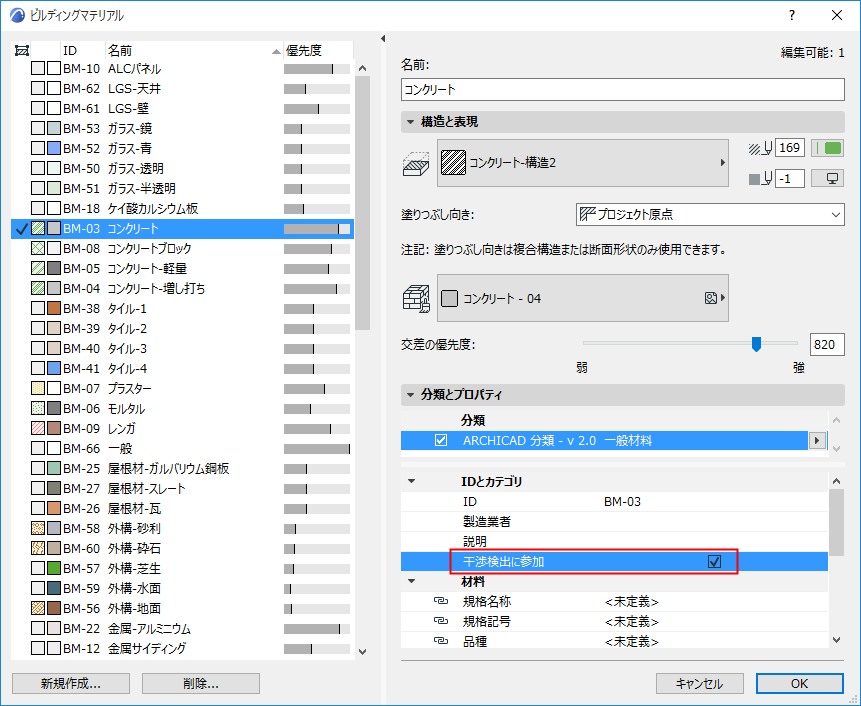The image size is (861, 706).
Task: Toggle the ARCHICAD 分類 - v 2.0 checkbox
Action: pyautogui.click(x=441, y=440)
